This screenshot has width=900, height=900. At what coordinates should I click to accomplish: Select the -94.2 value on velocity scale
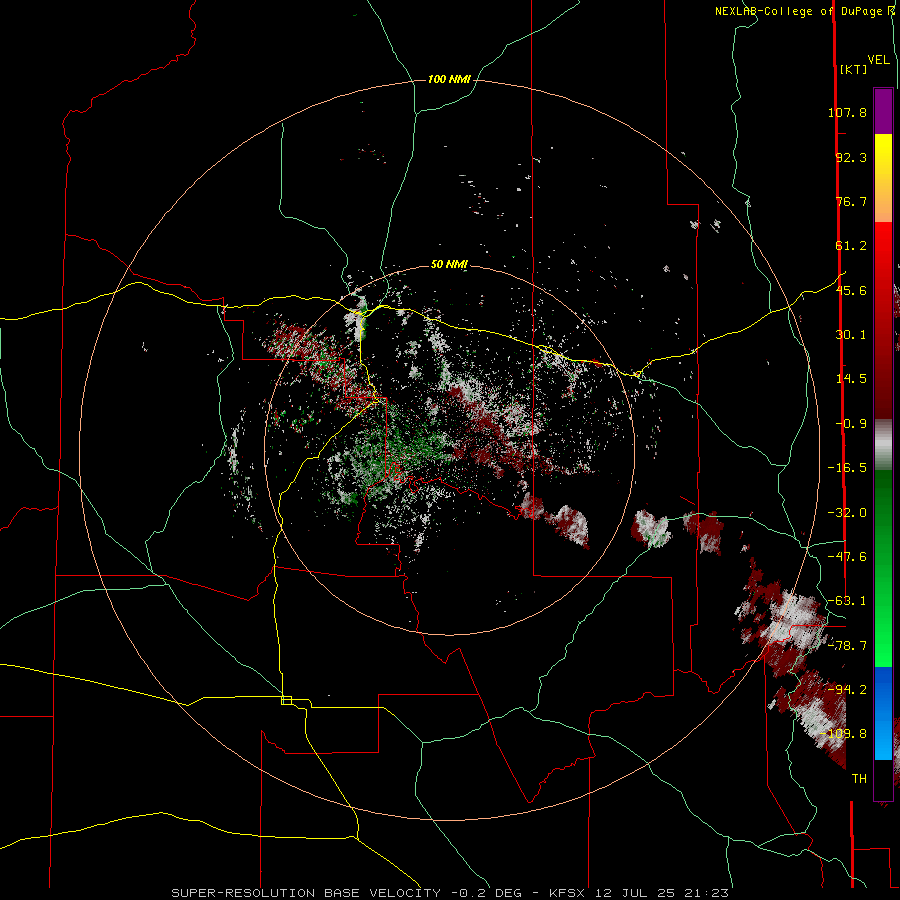point(847,690)
